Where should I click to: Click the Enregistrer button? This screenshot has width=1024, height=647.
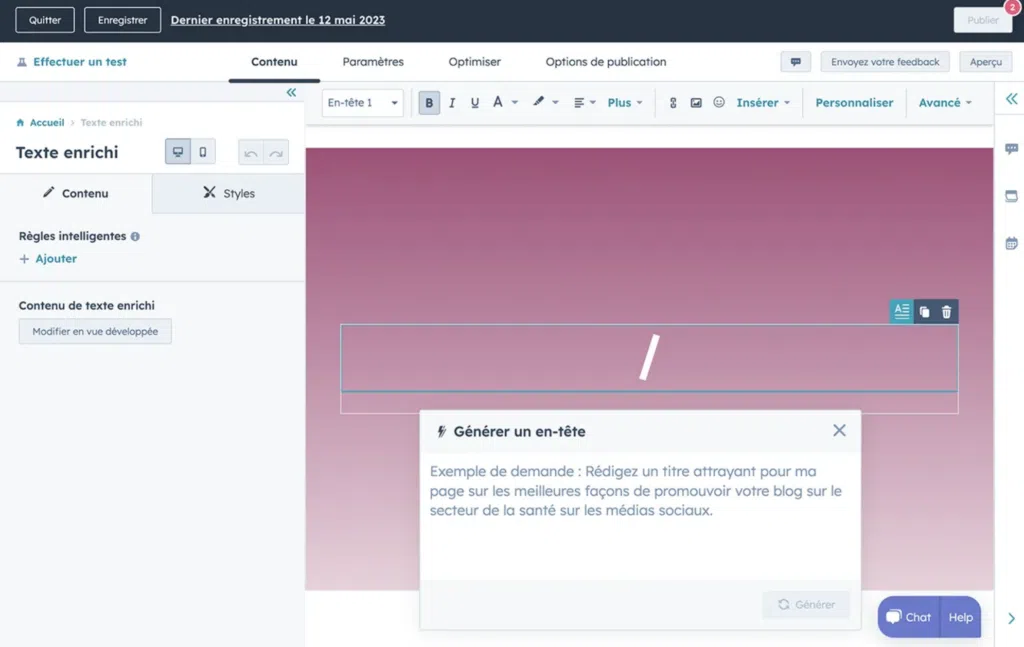pos(122,19)
